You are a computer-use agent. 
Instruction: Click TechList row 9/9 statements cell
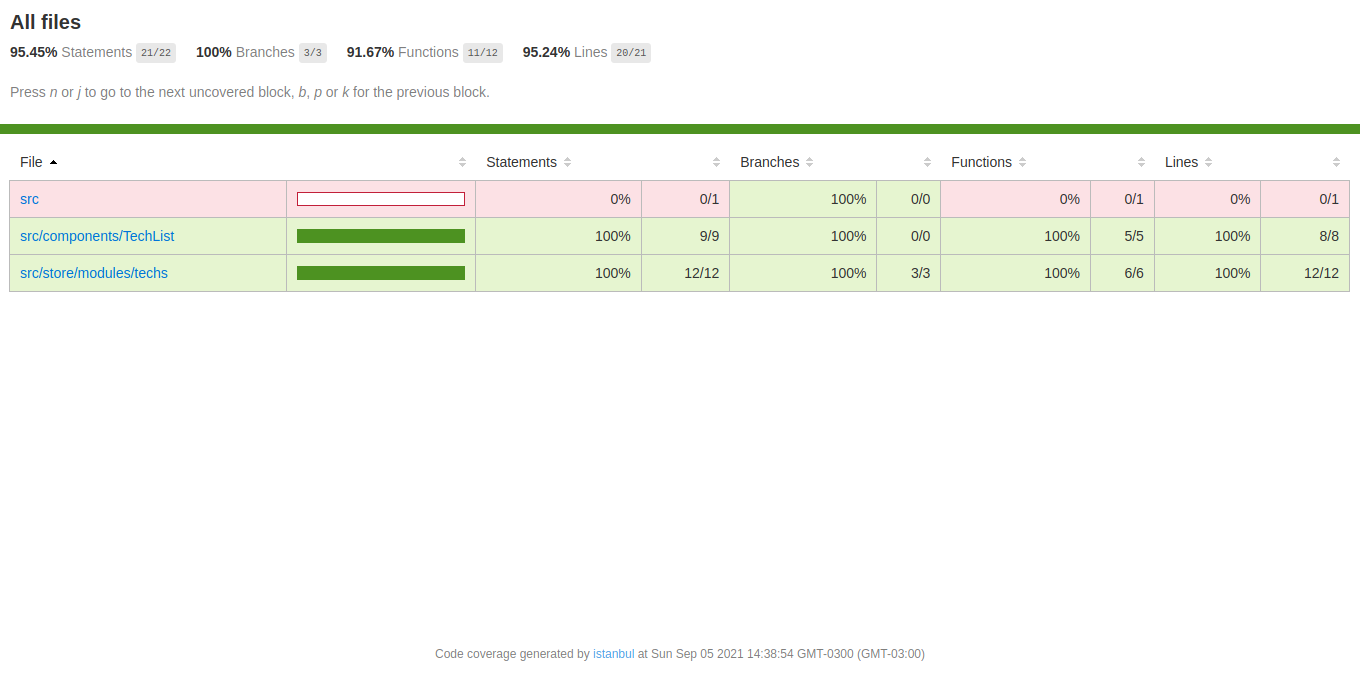[685, 236]
